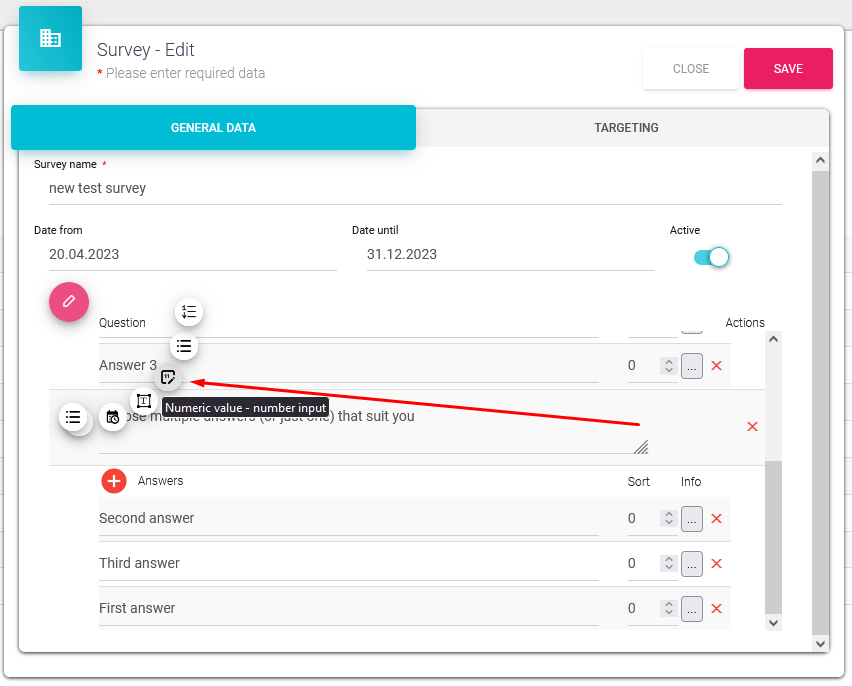
Task: Adjust sort stepper for Second answer
Action: [x=668, y=518]
